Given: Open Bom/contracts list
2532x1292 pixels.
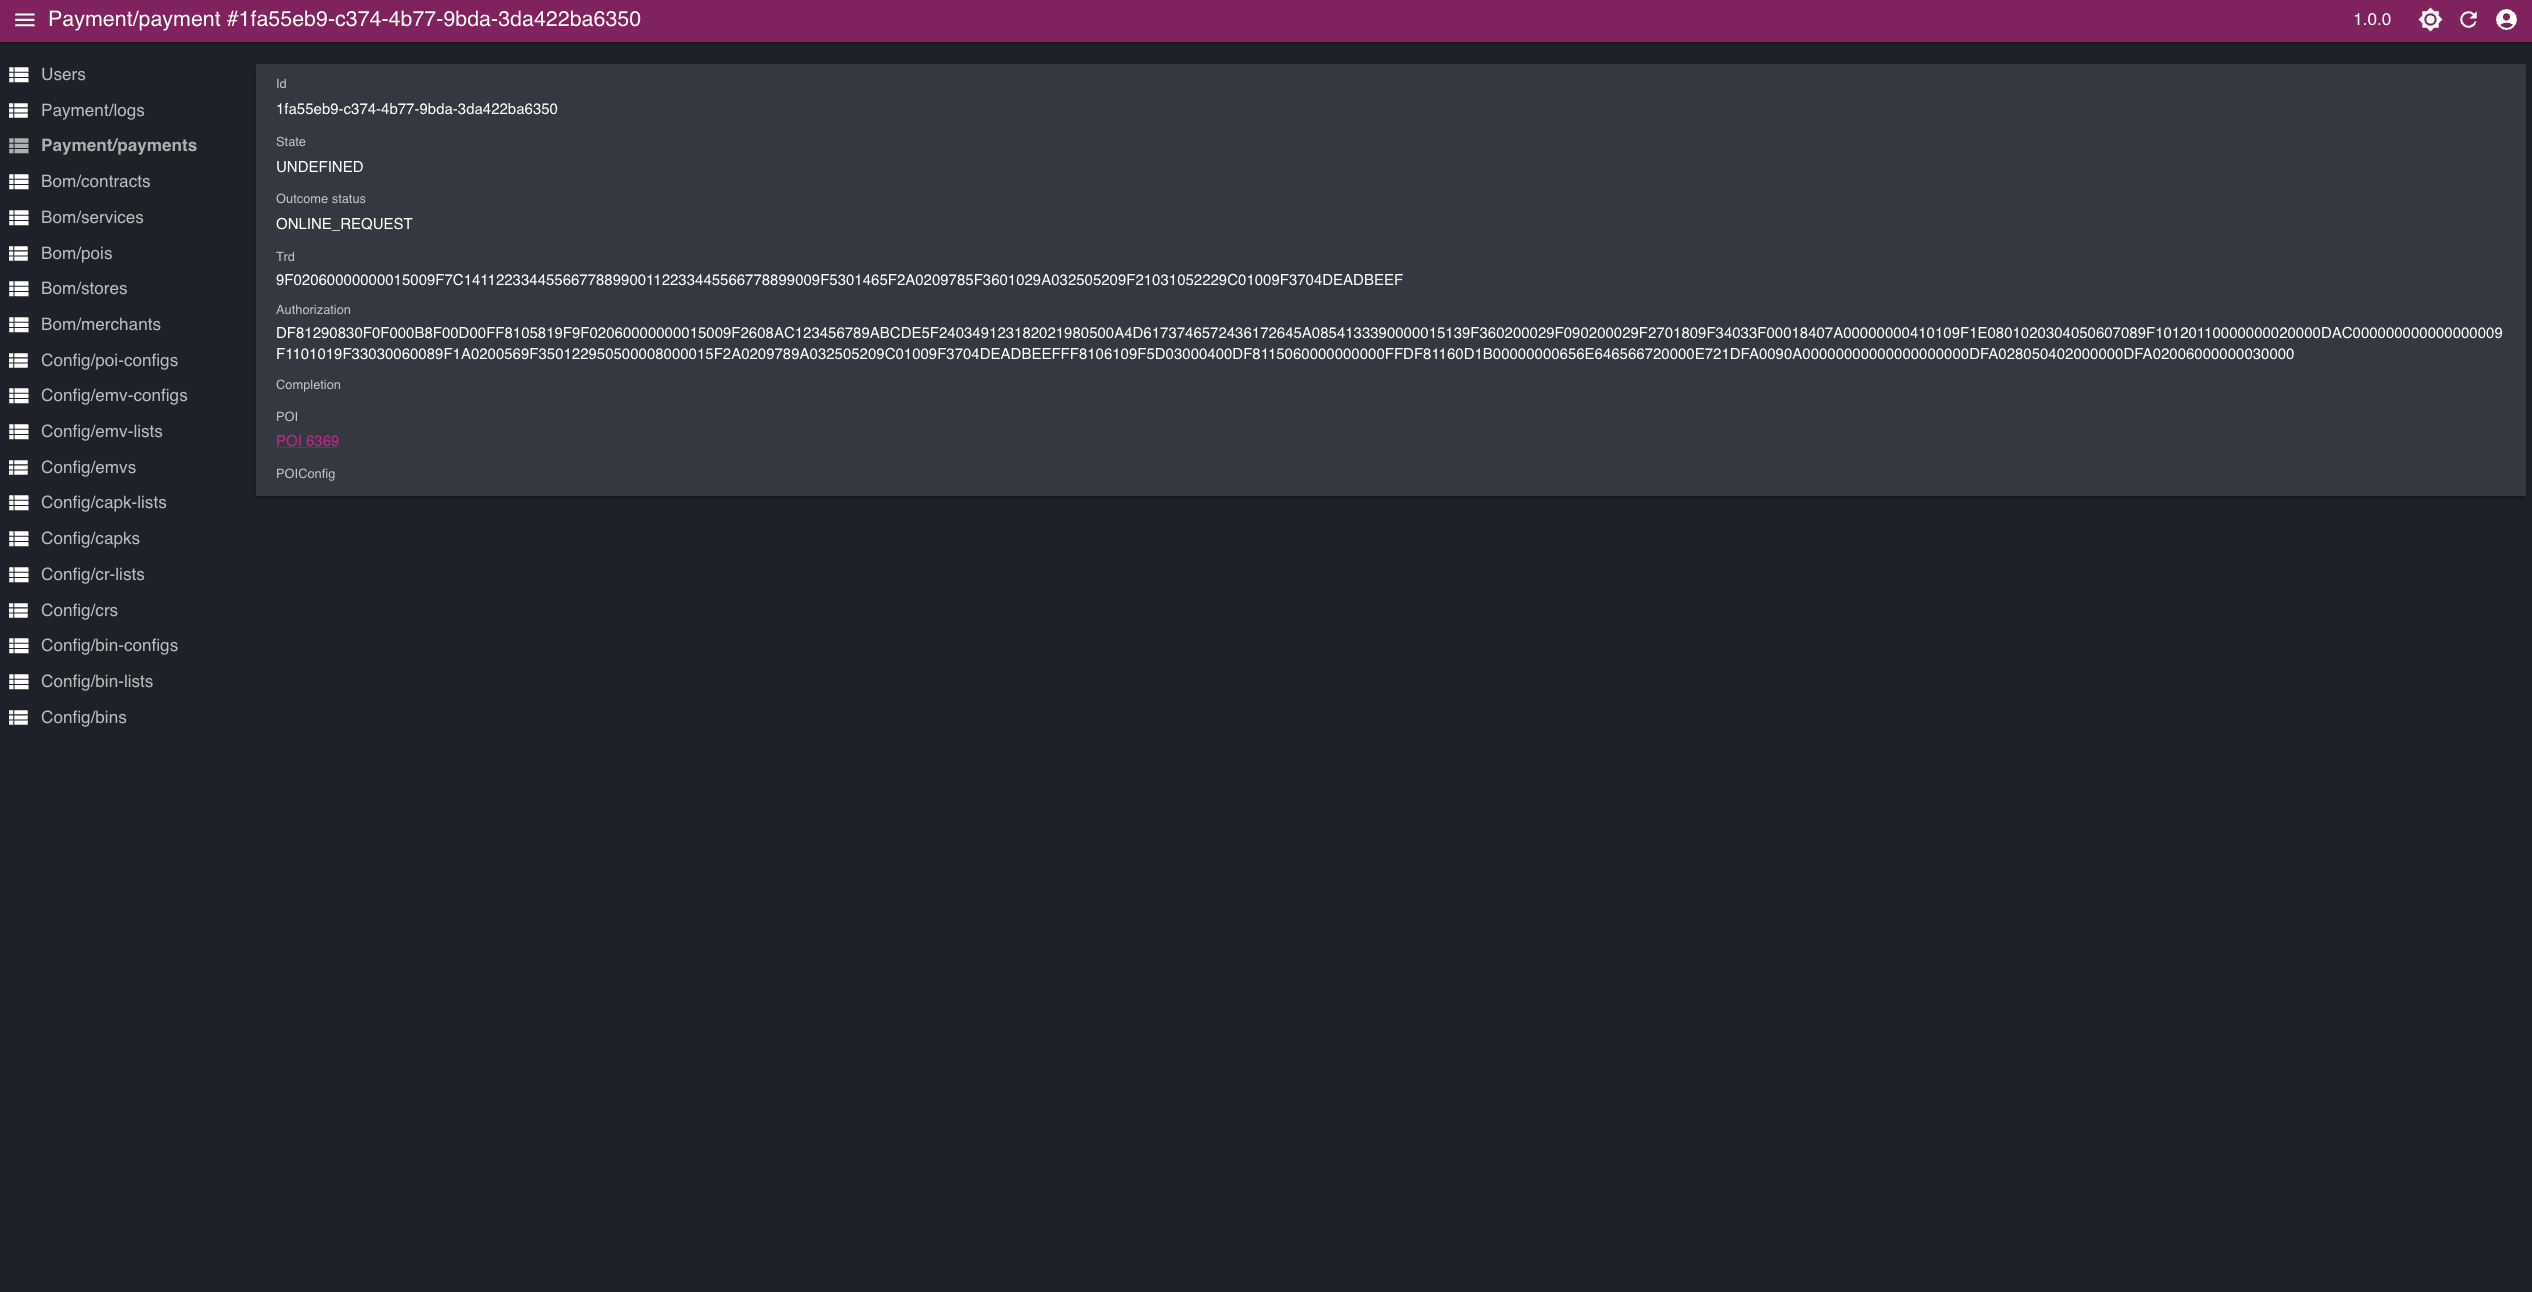Looking at the screenshot, I should point(95,181).
